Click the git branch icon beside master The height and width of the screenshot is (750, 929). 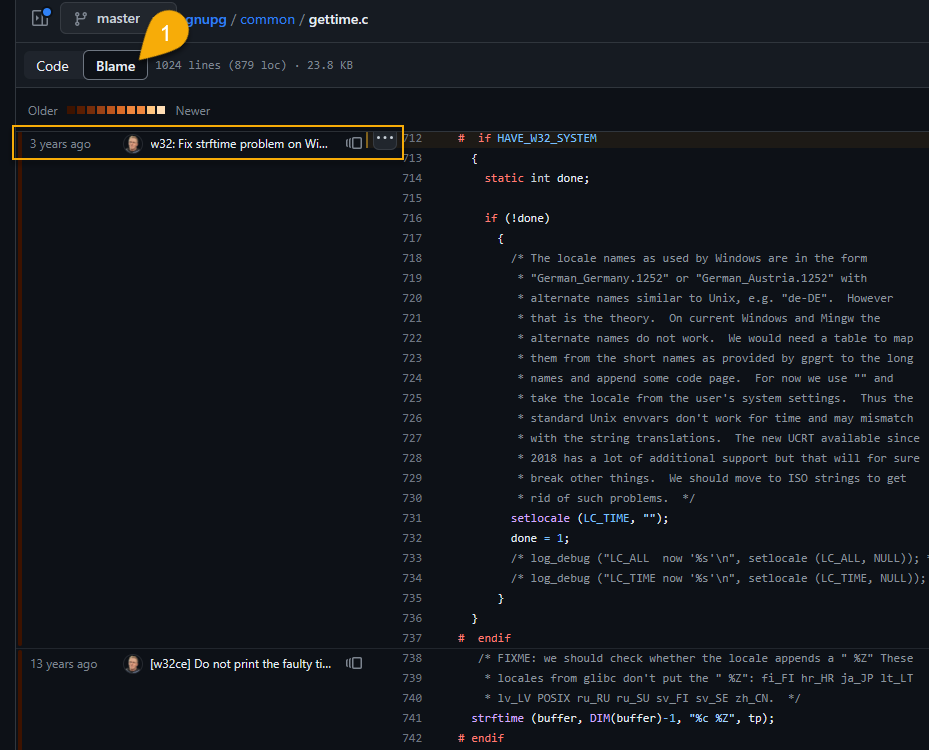click(81, 19)
